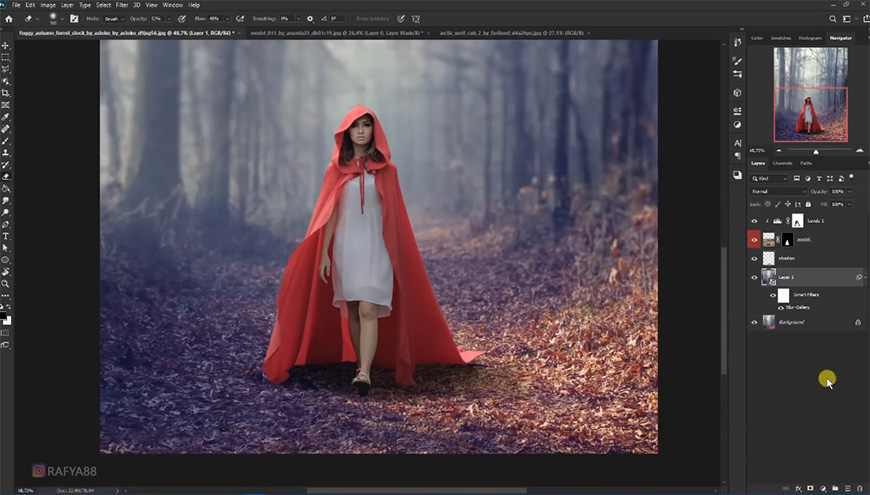Open smoothing options gear icon
The height and width of the screenshot is (495, 870).
[x=310, y=19]
